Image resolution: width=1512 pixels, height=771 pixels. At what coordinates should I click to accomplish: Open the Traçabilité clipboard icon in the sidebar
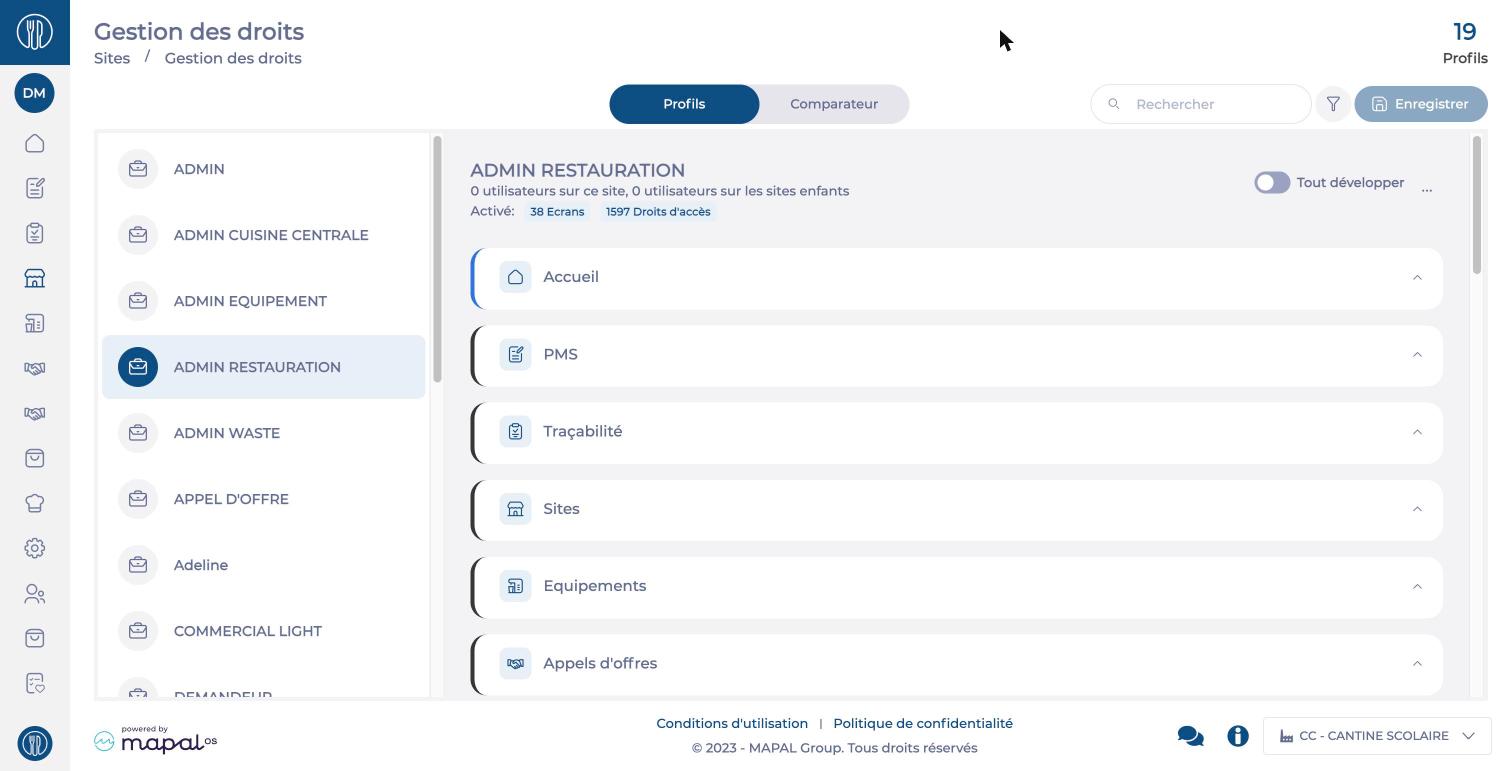click(x=34, y=233)
